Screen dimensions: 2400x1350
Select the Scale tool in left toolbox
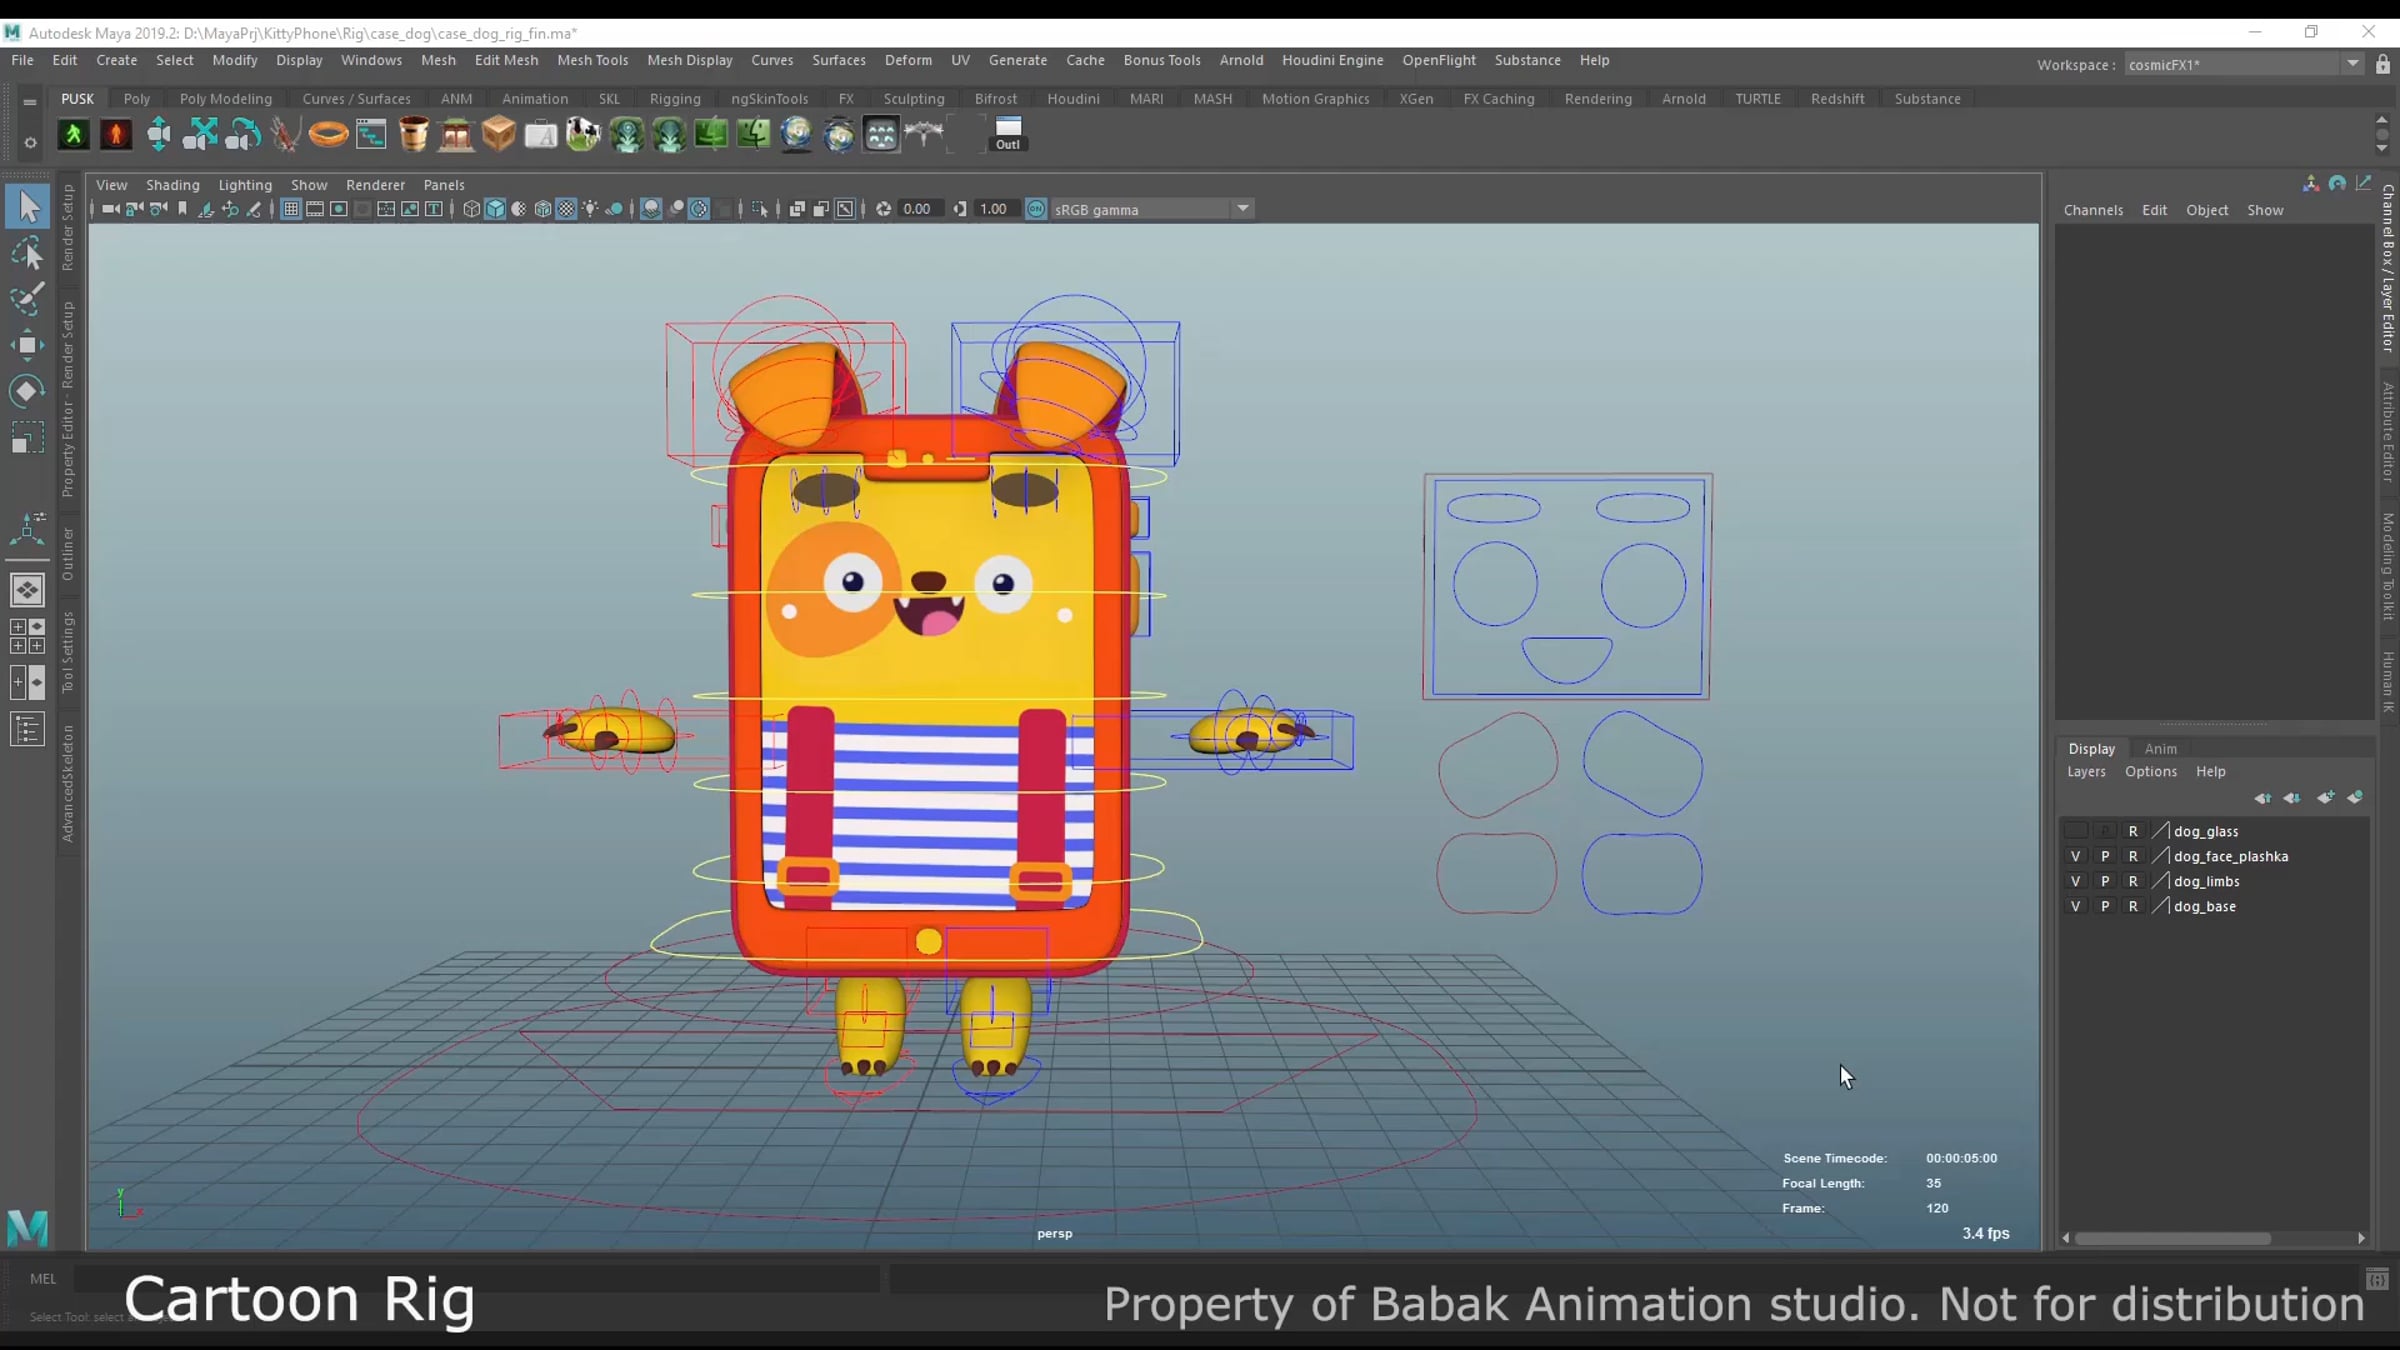click(x=27, y=438)
